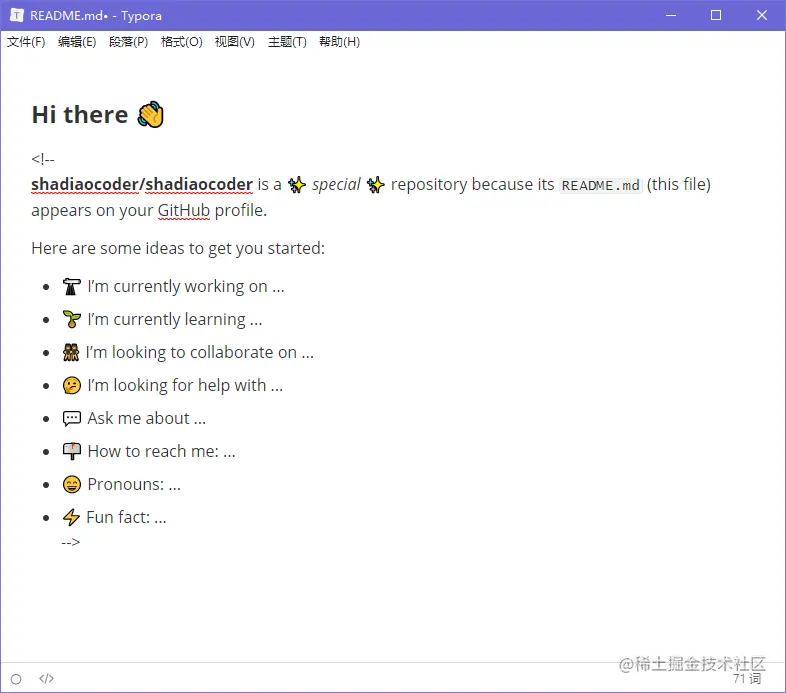Open the 编辑(E) menu
This screenshot has height=693, width=786.
[x=77, y=42]
